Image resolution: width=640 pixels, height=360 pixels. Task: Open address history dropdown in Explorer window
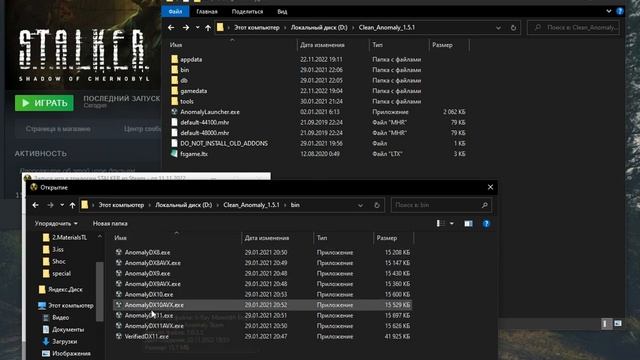coord(498,28)
